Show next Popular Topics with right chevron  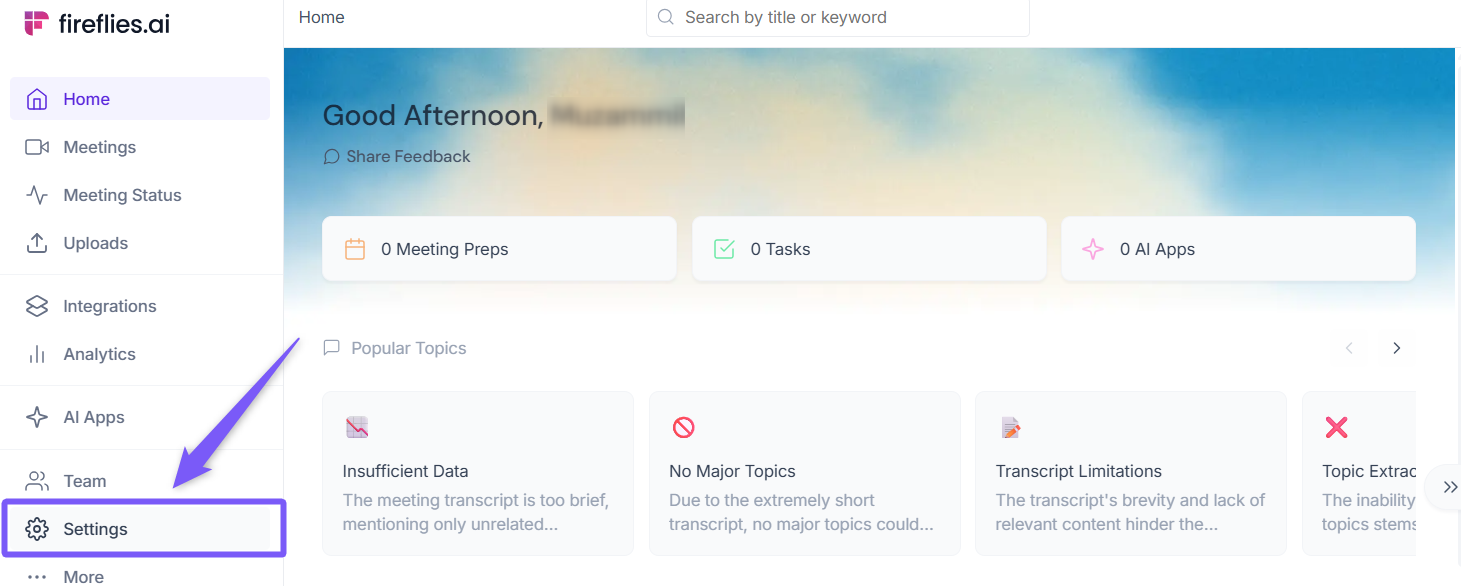point(1397,348)
